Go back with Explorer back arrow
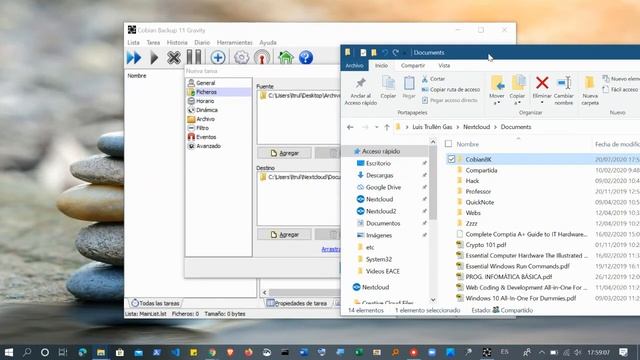Image resolution: width=640 pixels, height=360 pixels. click(350, 127)
